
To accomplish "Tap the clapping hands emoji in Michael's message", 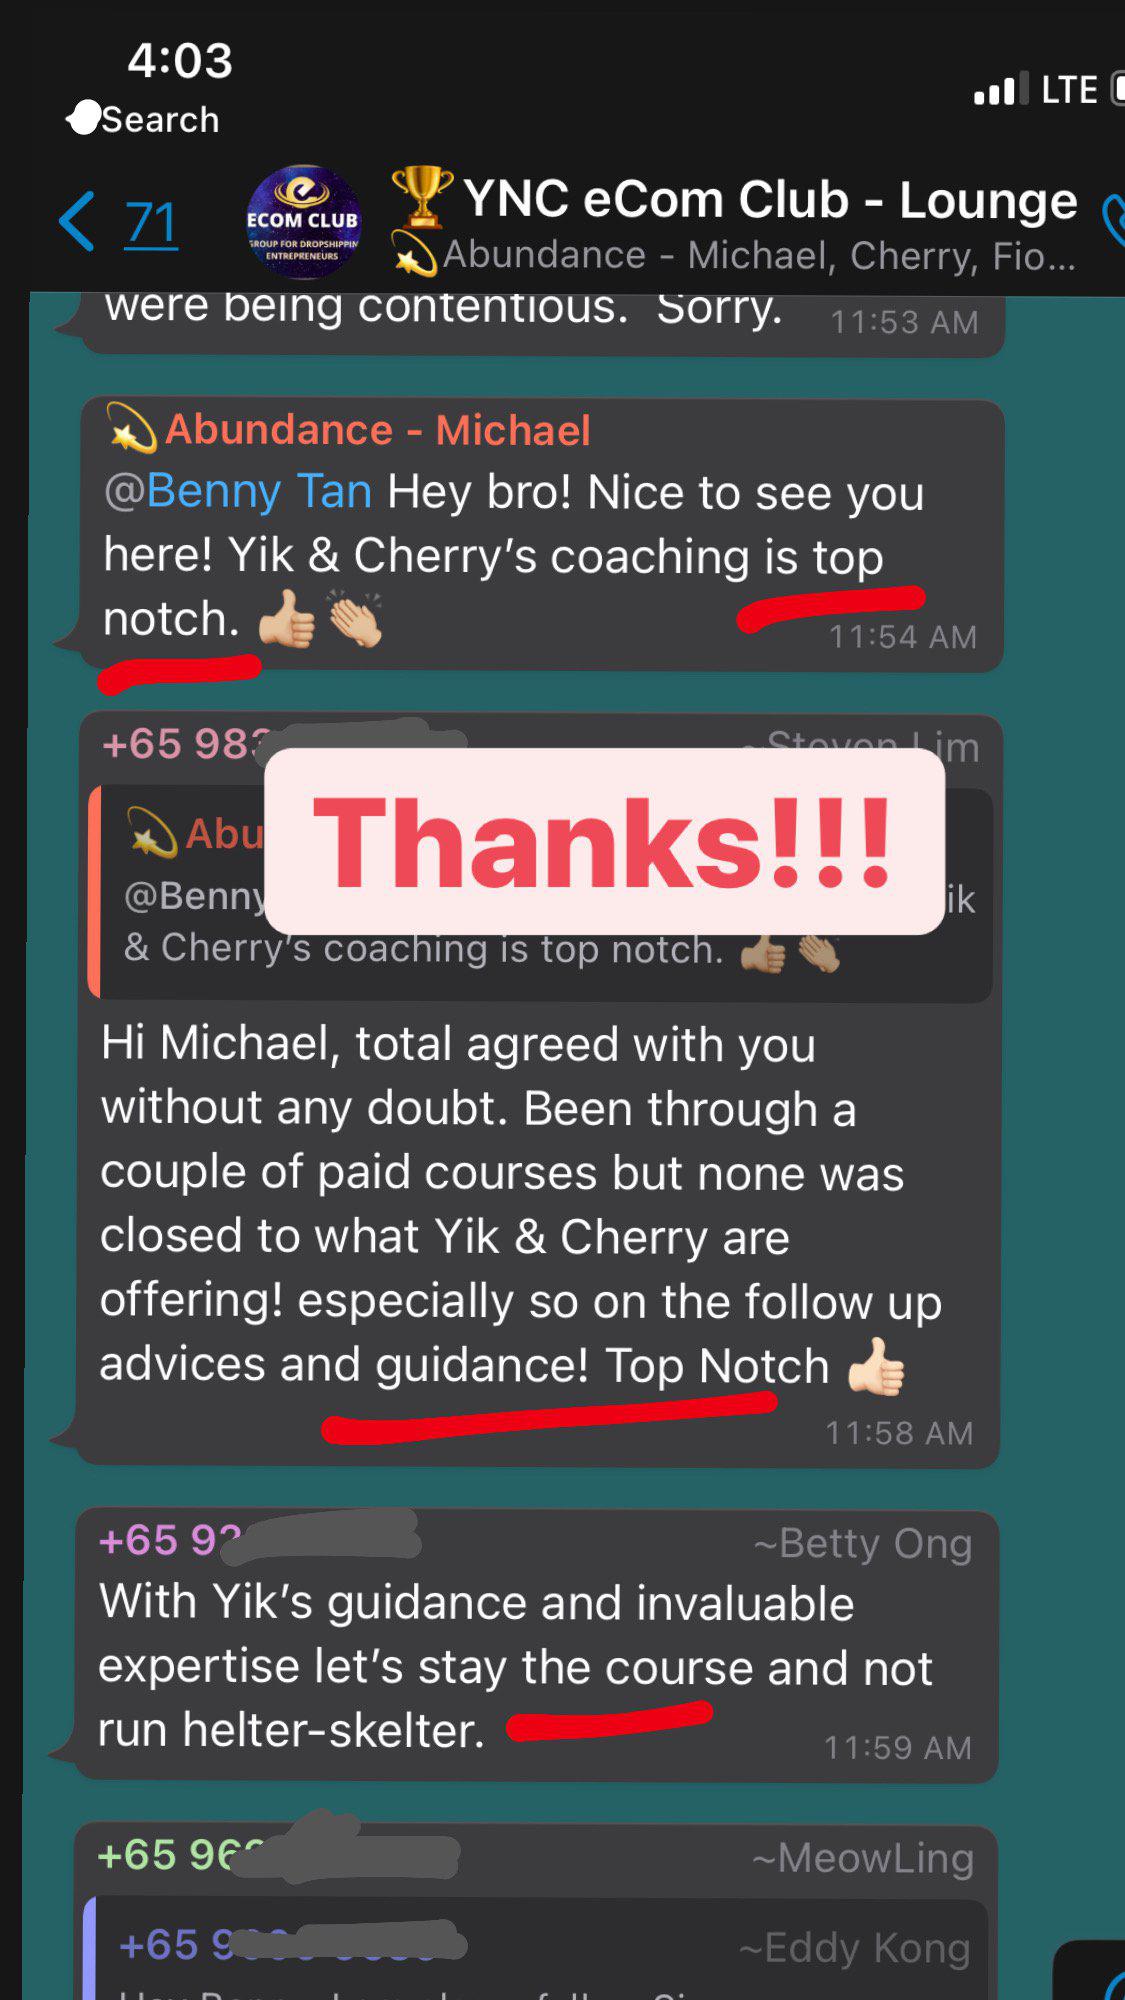I will pos(355,619).
